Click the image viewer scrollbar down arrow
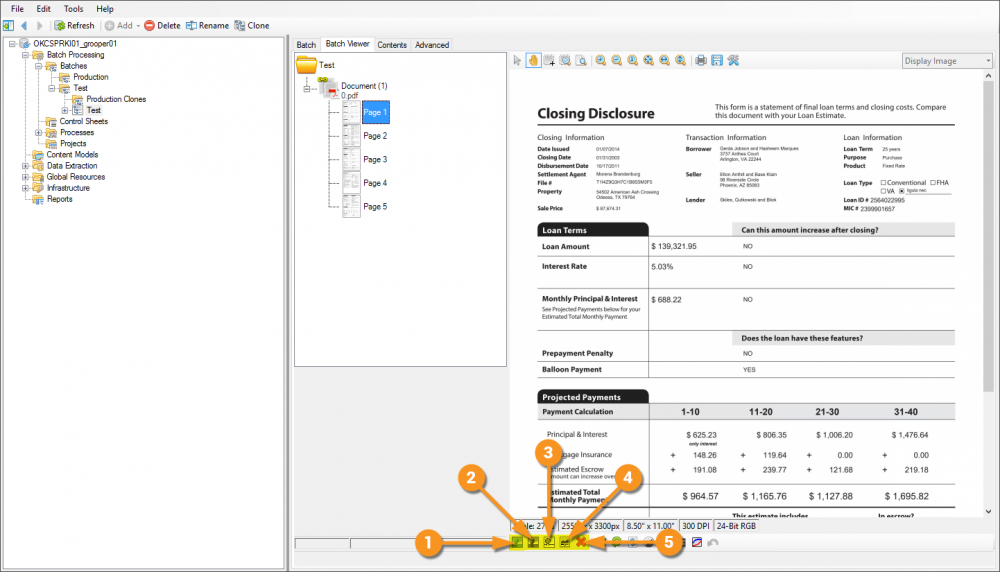Screen dimensions: 1000x572 989,511
